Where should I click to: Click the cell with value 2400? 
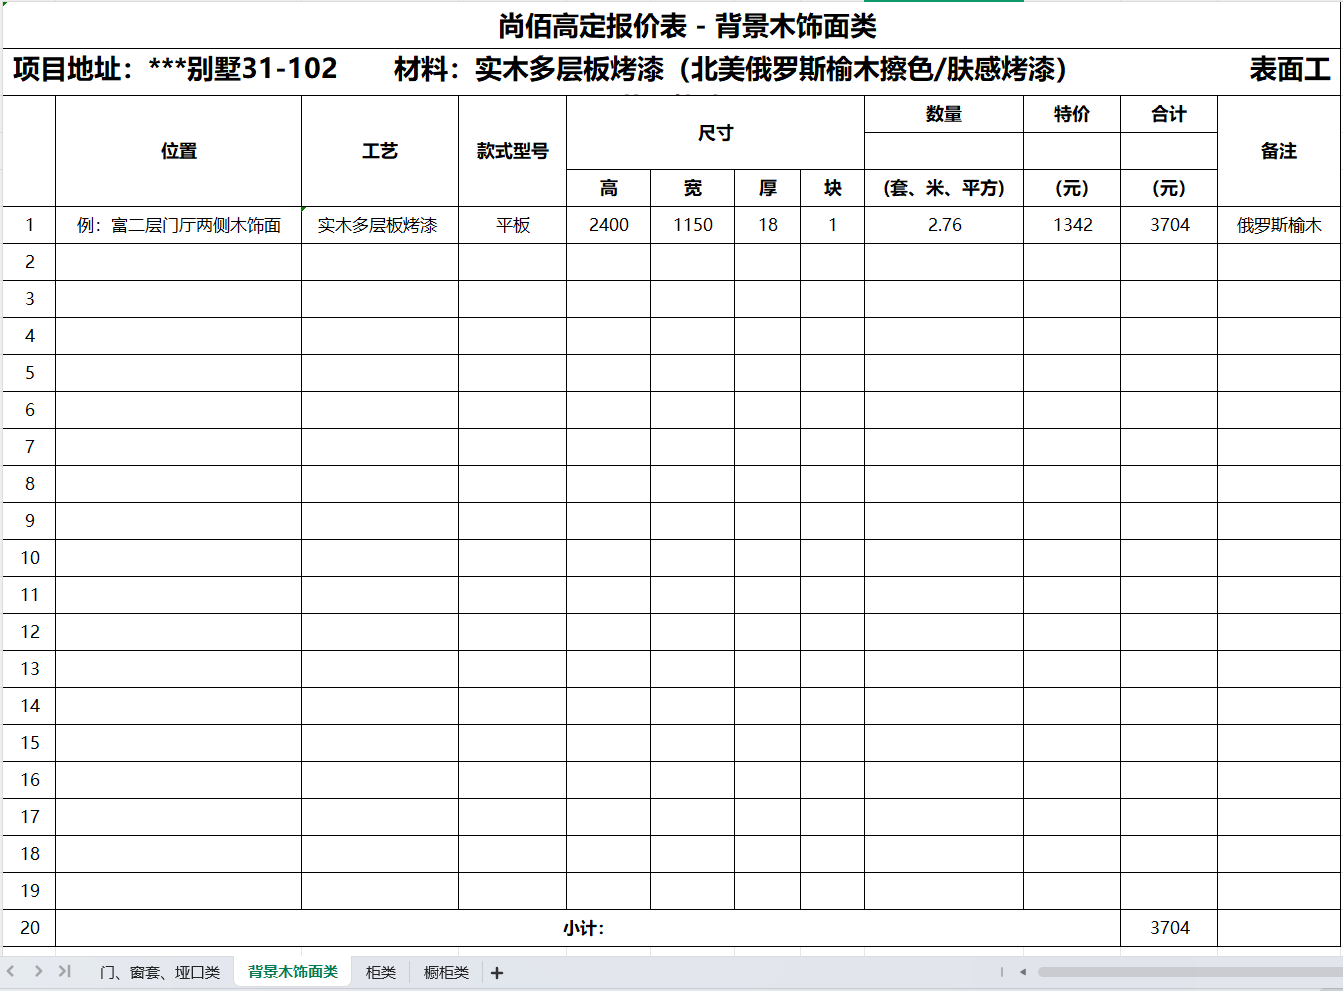(x=608, y=225)
